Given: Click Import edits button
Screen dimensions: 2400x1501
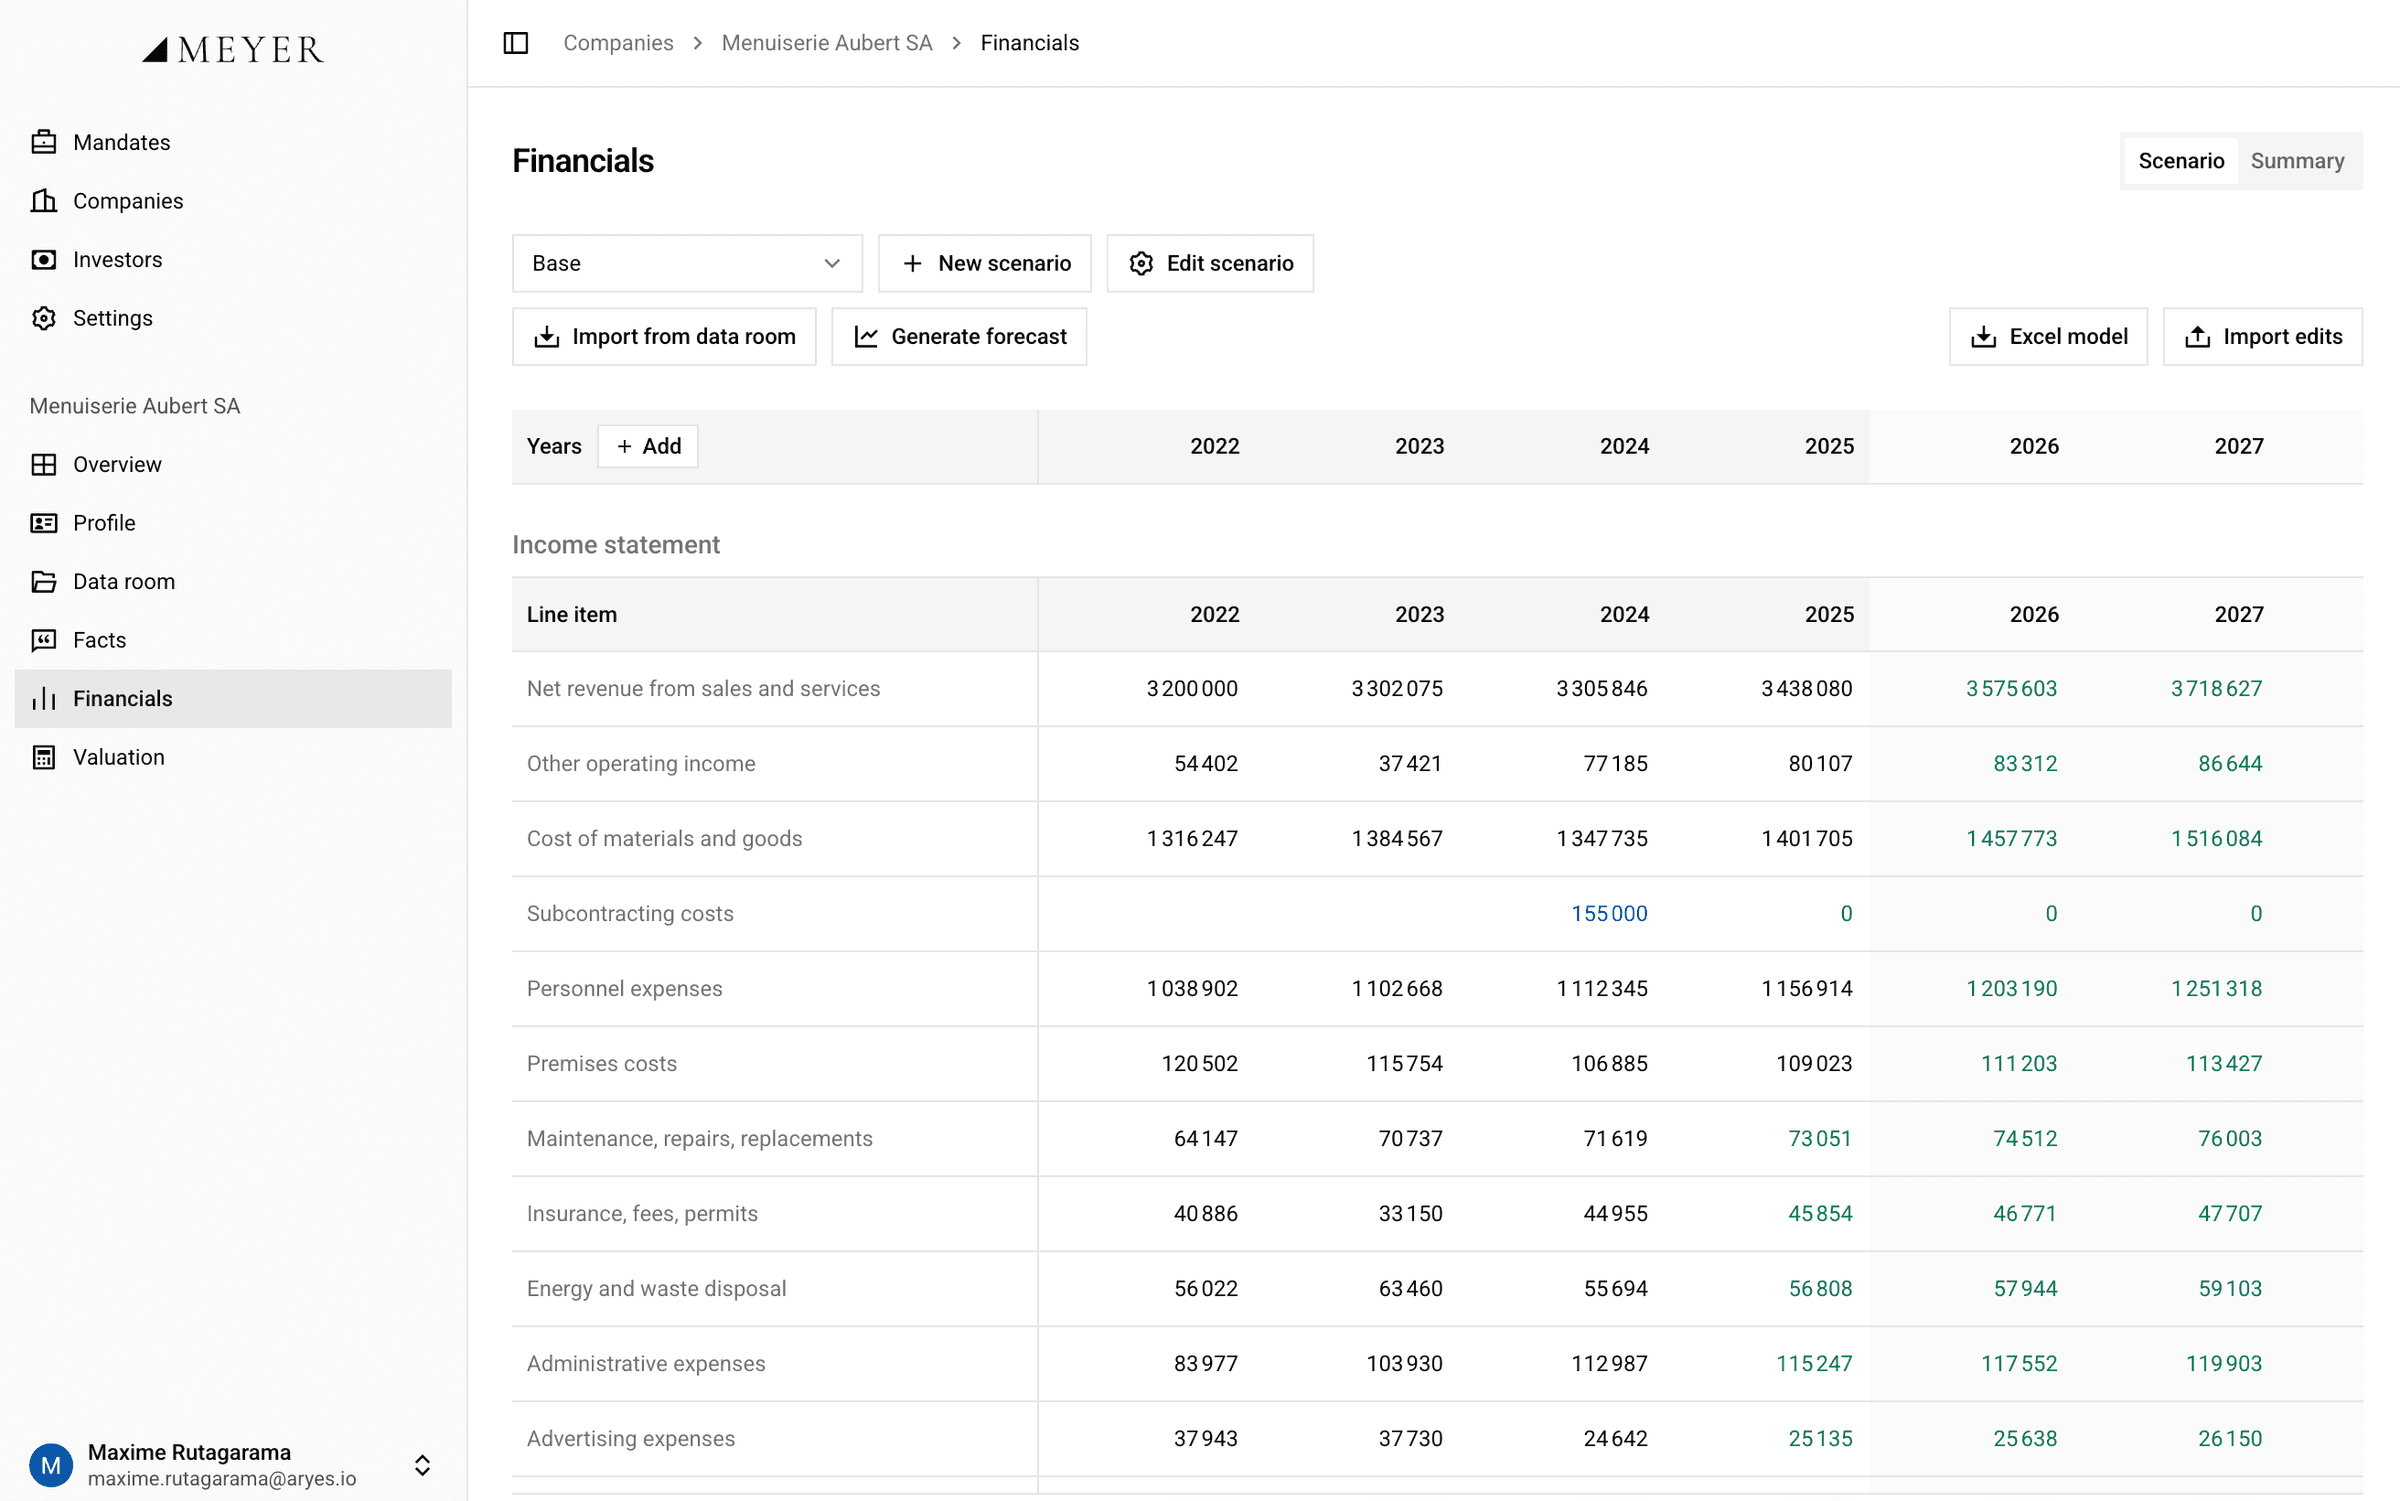Looking at the screenshot, I should 2263,337.
